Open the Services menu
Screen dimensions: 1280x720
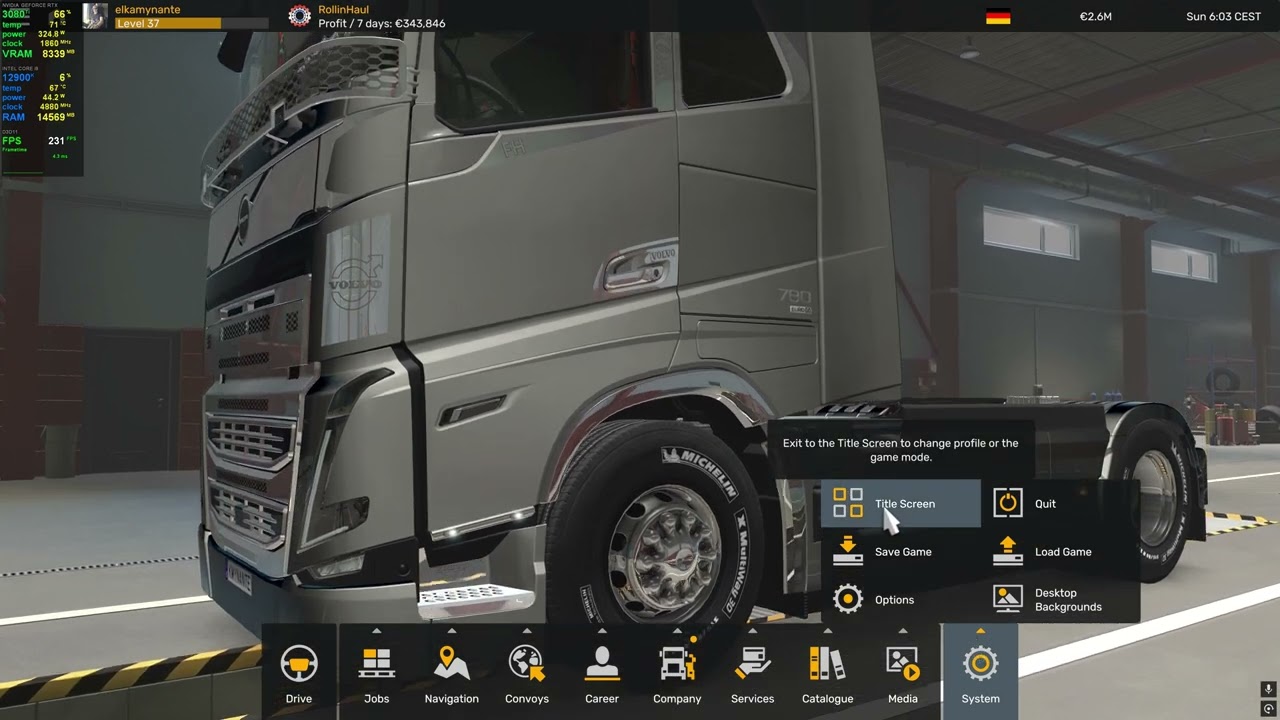click(x=752, y=672)
